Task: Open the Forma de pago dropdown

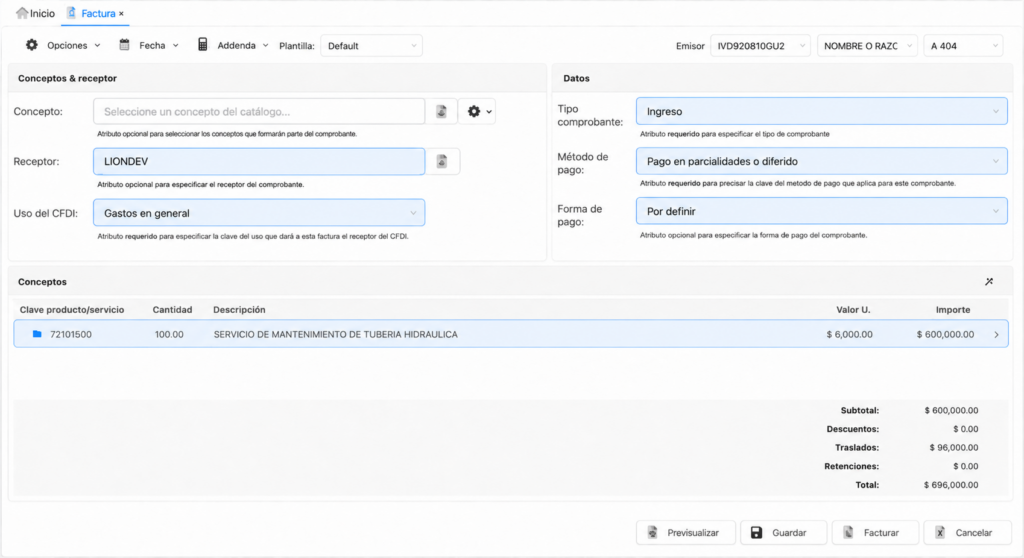Action: tap(822, 211)
